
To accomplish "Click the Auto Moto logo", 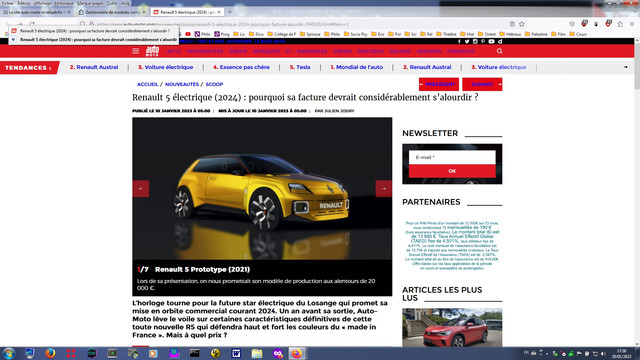I will [152, 51].
